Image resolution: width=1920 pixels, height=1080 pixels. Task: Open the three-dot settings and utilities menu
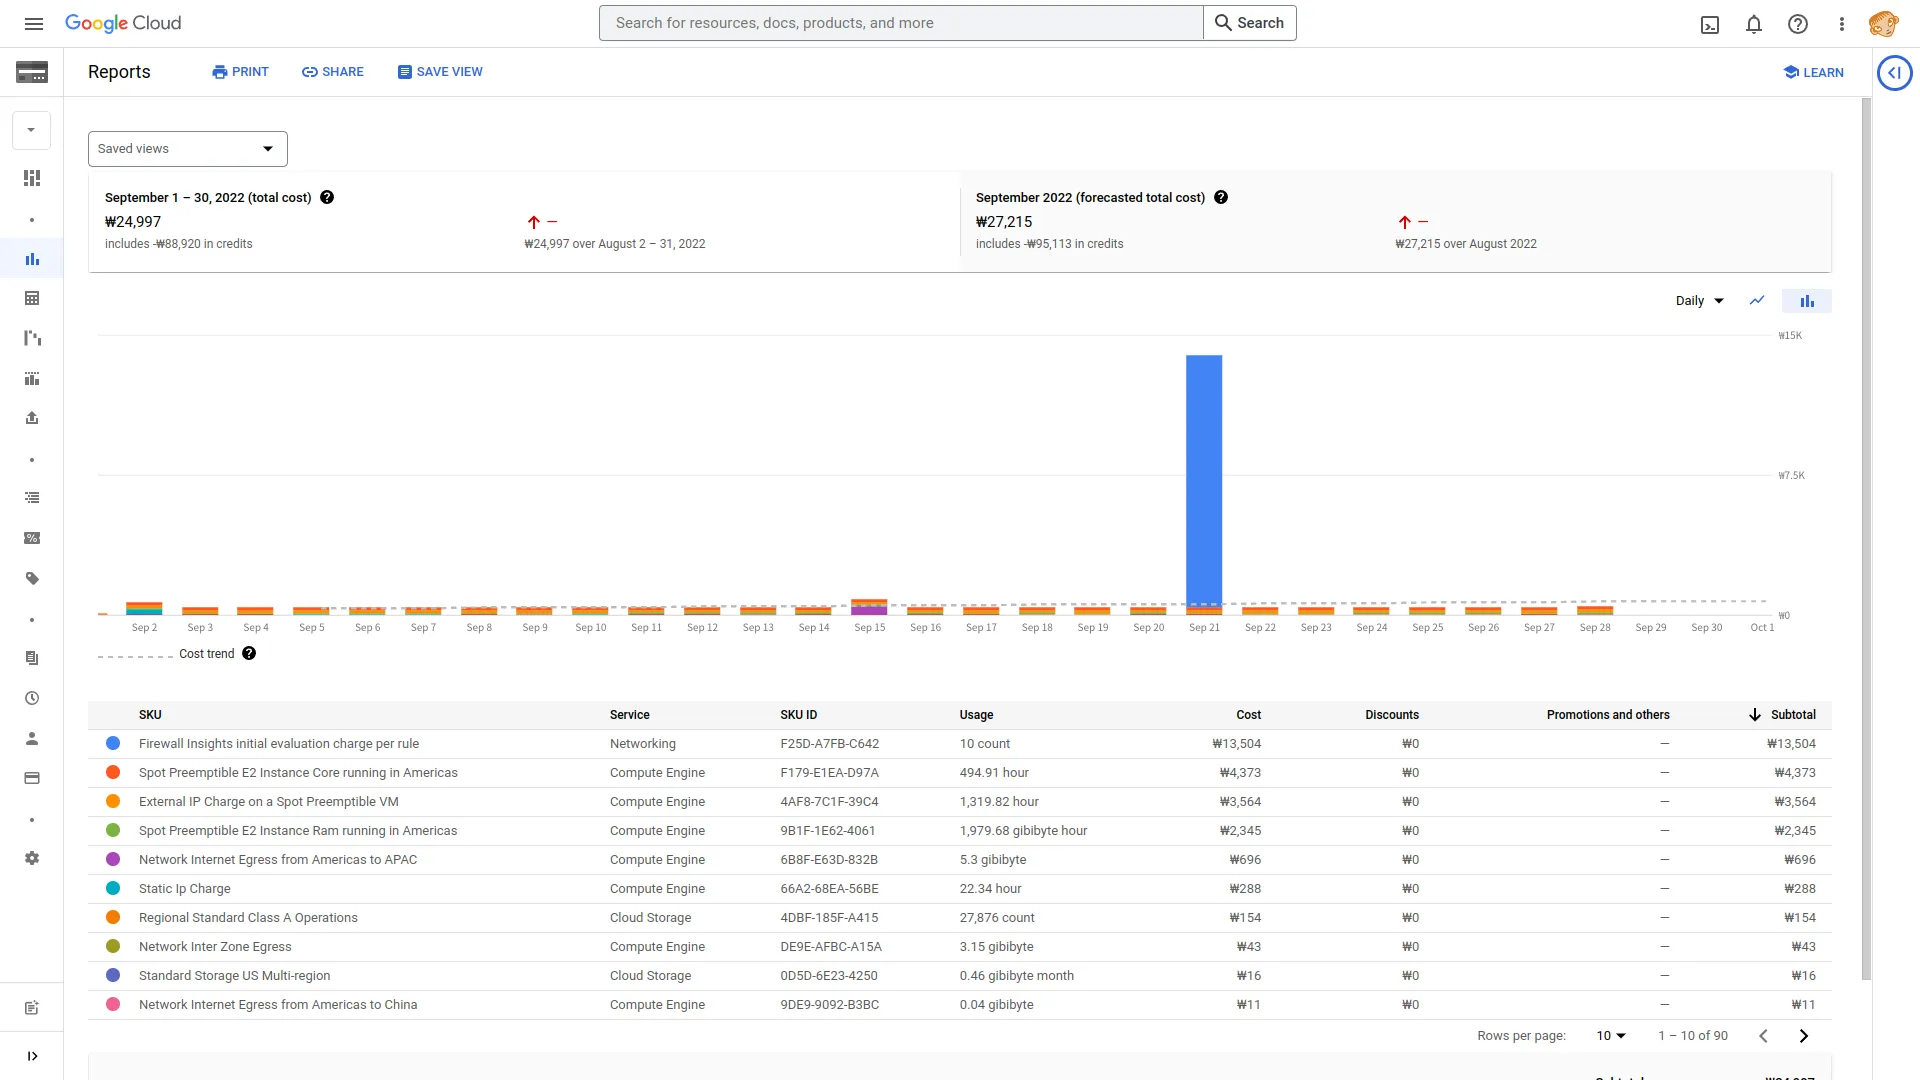1842,24
